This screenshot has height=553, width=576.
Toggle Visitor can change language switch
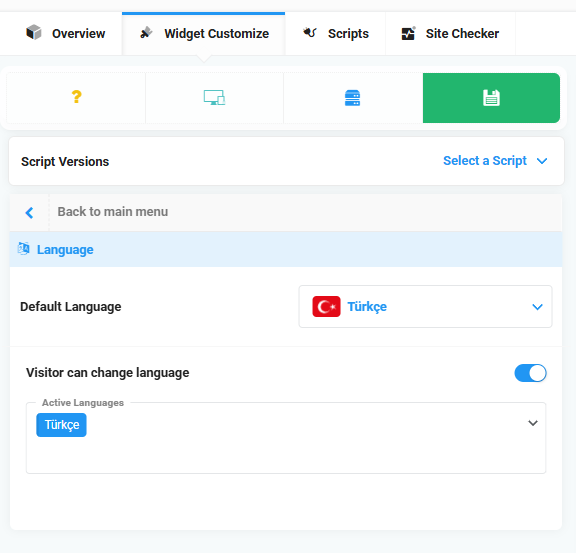(530, 373)
